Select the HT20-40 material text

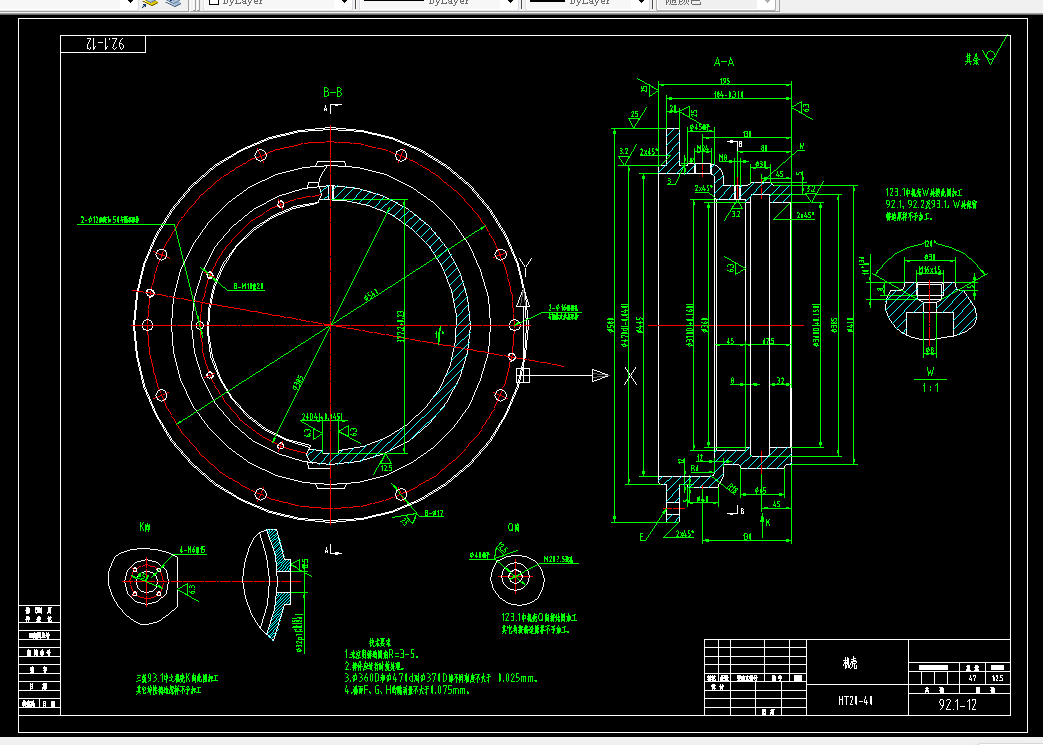pyautogui.click(x=855, y=700)
